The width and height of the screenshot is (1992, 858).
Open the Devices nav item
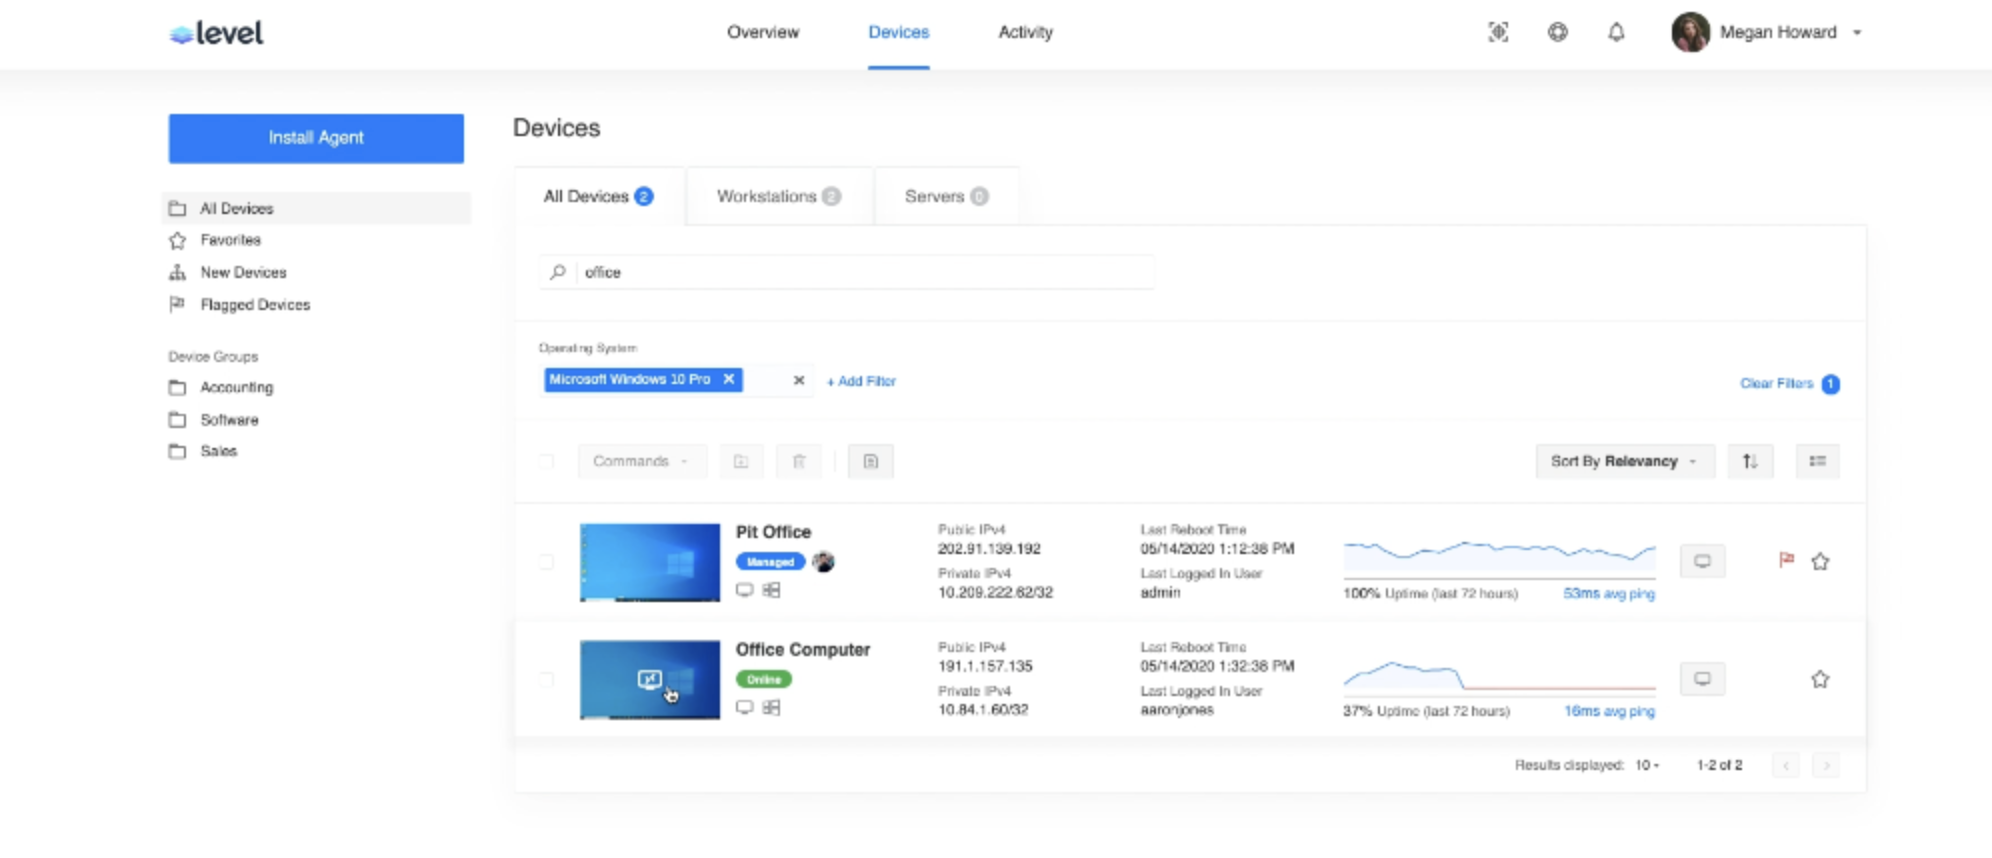pyautogui.click(x=899, y=32)
